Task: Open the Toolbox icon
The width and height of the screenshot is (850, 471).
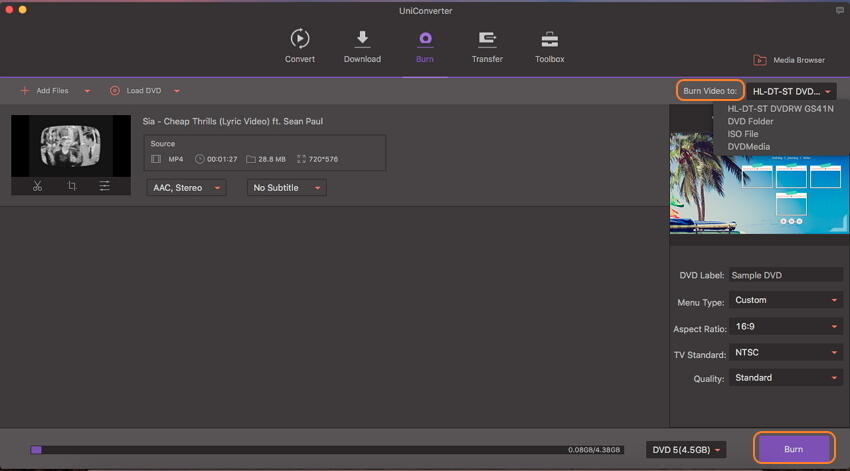Action: pyautogui.click(x=549, y=39)
